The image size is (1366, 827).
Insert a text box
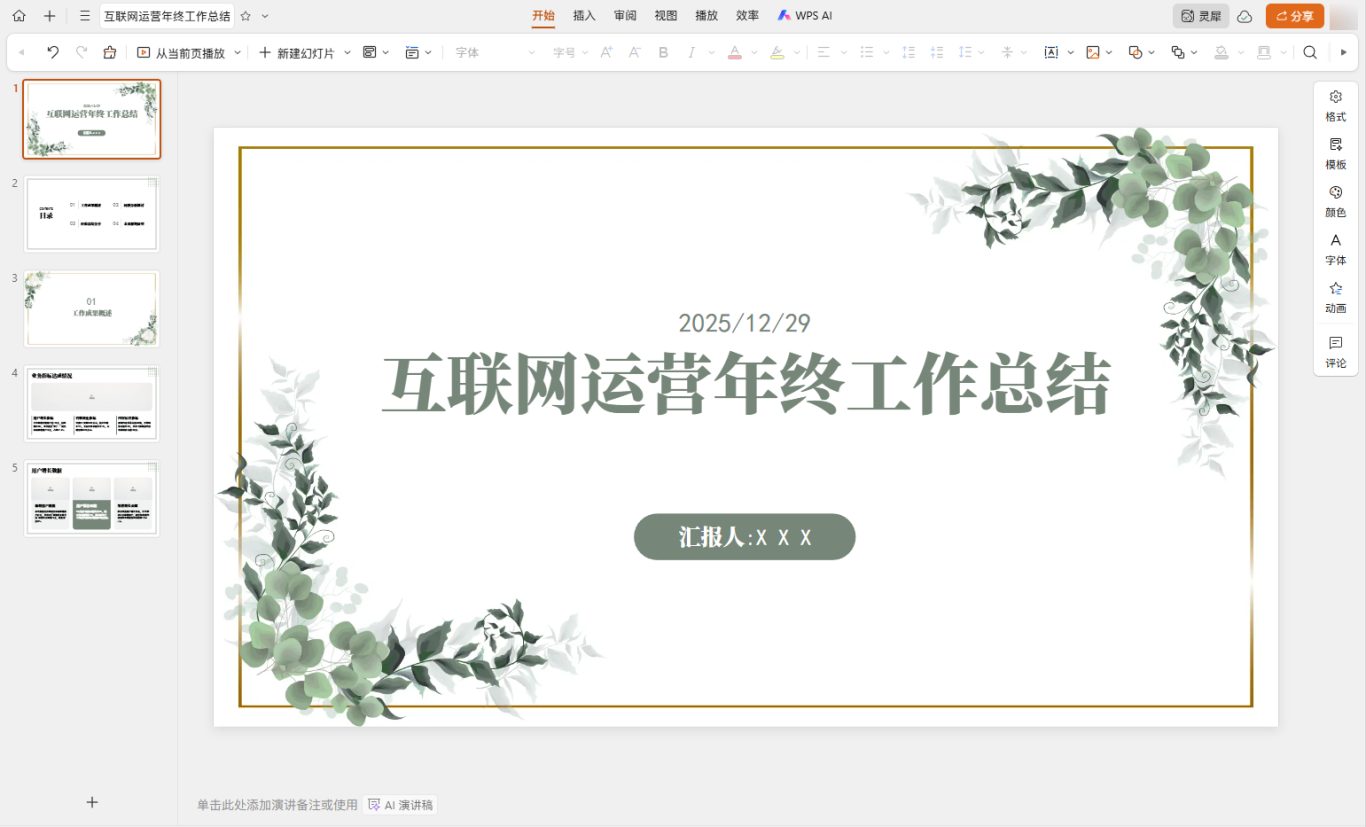tap(1051, 51)
